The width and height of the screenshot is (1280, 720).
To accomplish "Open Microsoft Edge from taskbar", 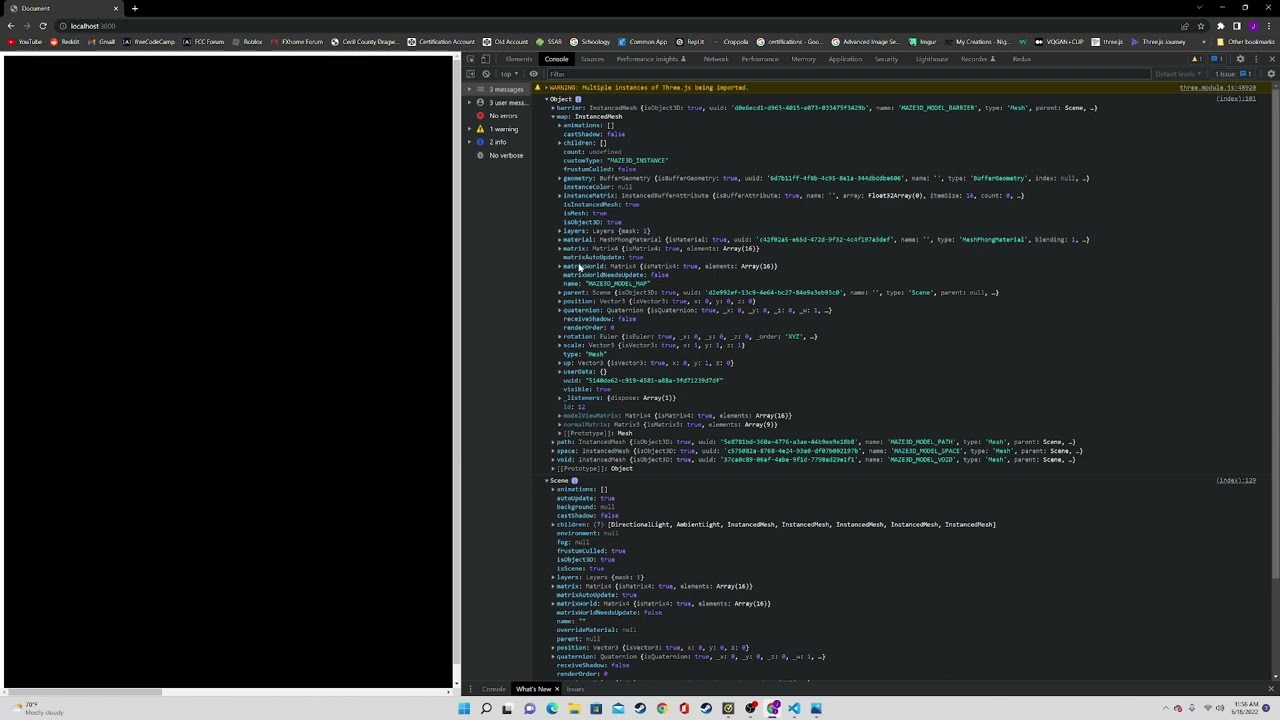I will click(x=552, y=709).
